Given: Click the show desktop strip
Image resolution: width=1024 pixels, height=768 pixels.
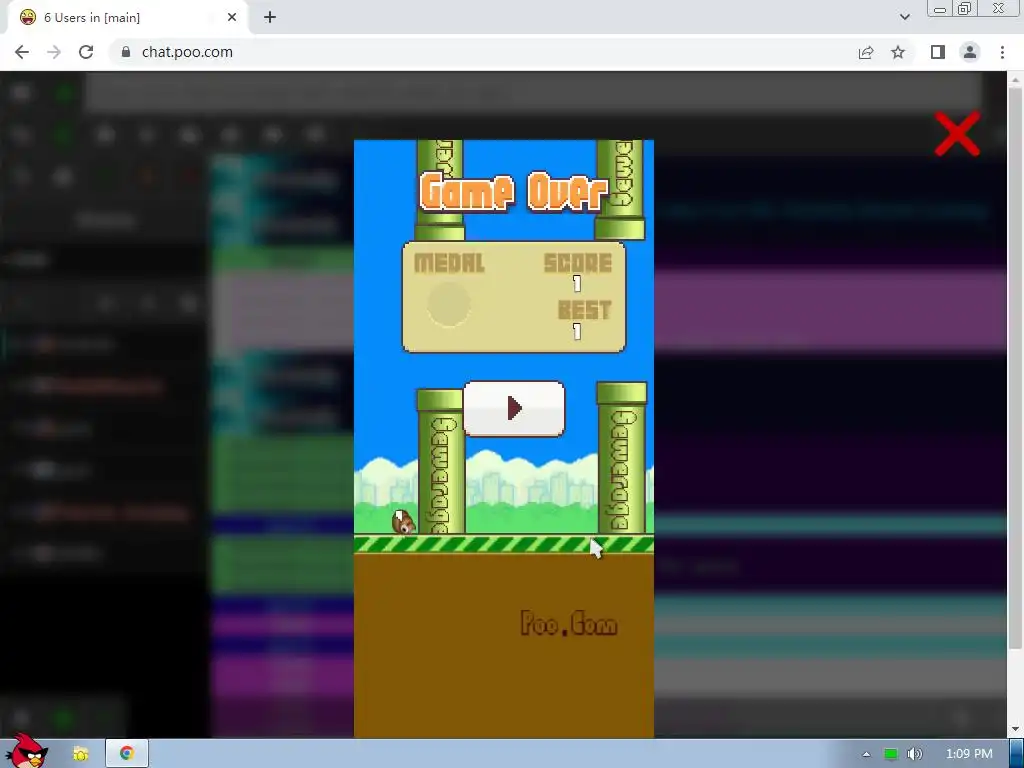Looking at the screenshot, I should tap(1017, 754).
